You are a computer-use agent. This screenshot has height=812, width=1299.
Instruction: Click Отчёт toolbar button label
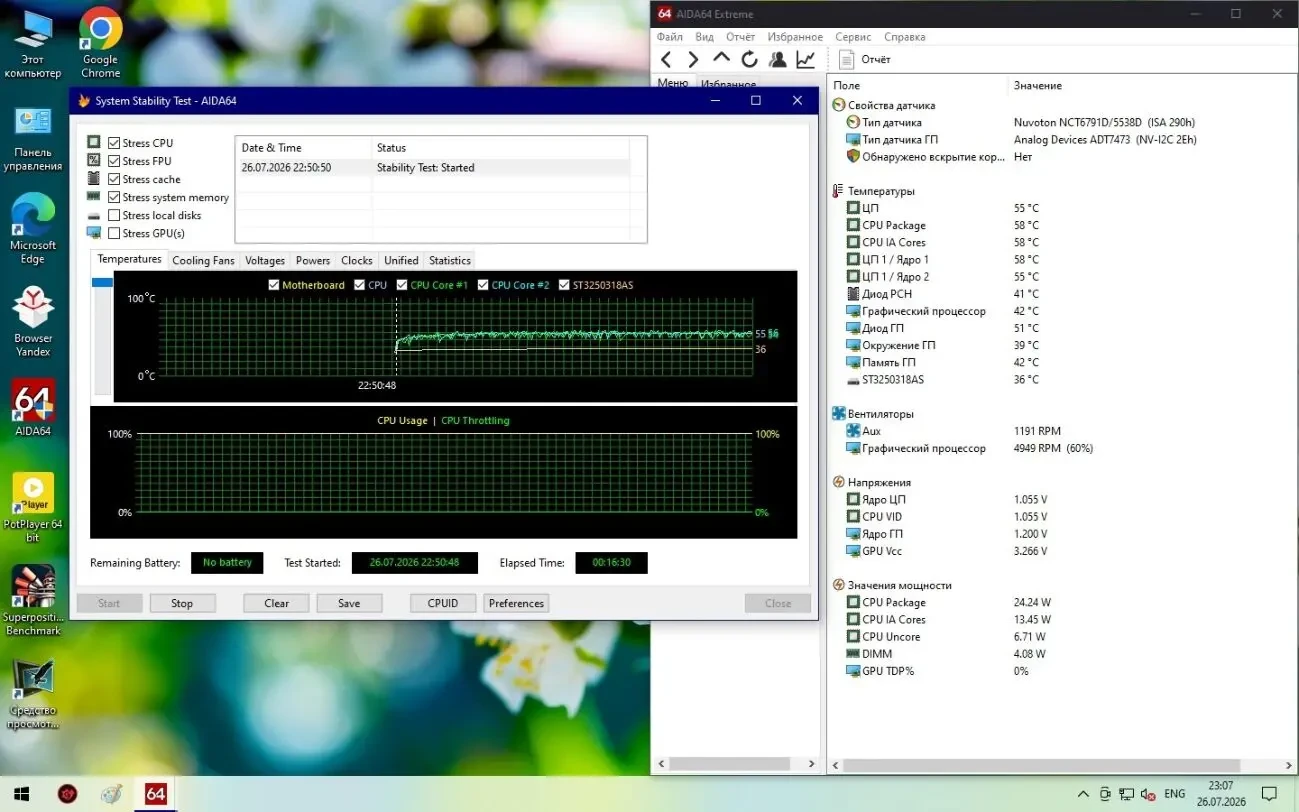click(x=876, y=60)
